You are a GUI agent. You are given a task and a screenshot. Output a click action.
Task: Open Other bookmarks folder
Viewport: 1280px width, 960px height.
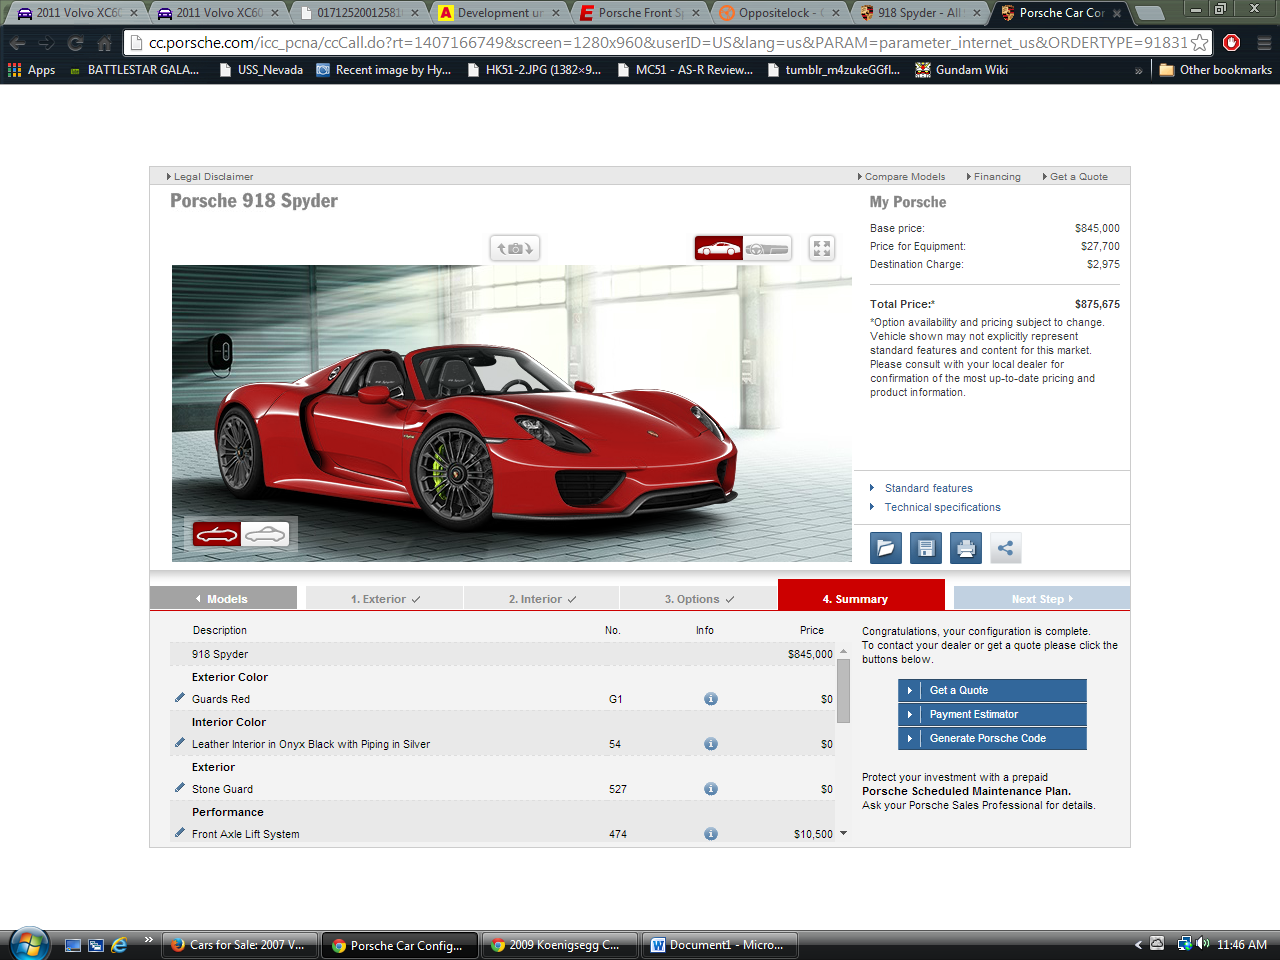coord(1215,70)
